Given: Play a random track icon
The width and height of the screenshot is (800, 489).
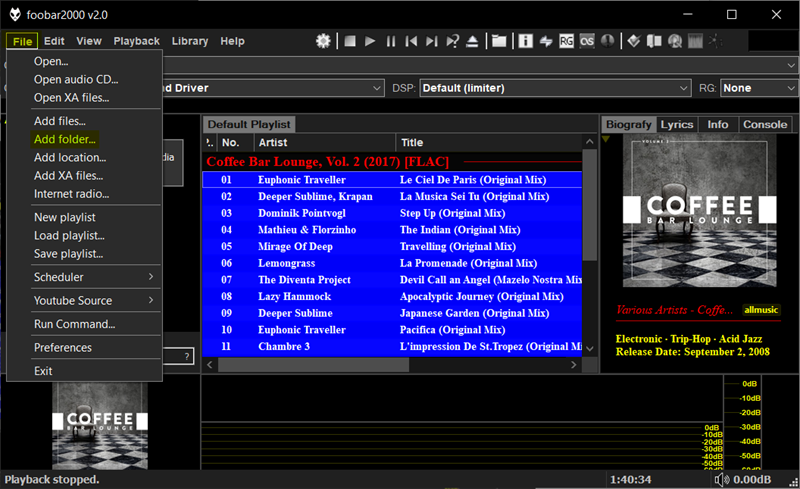Looking at the screenshot, I should (452, 41).
